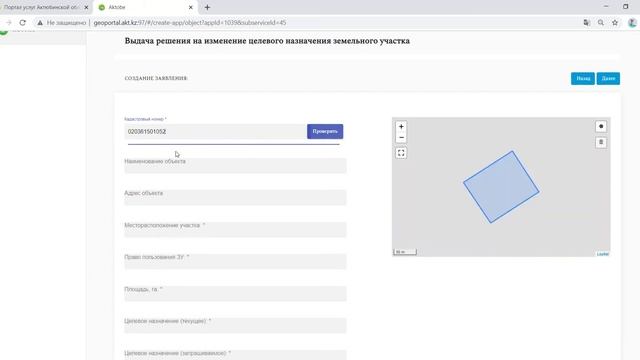Focus the Площадь, га field
The height and width of the screenshot is (360, 640).
(235, 293)
